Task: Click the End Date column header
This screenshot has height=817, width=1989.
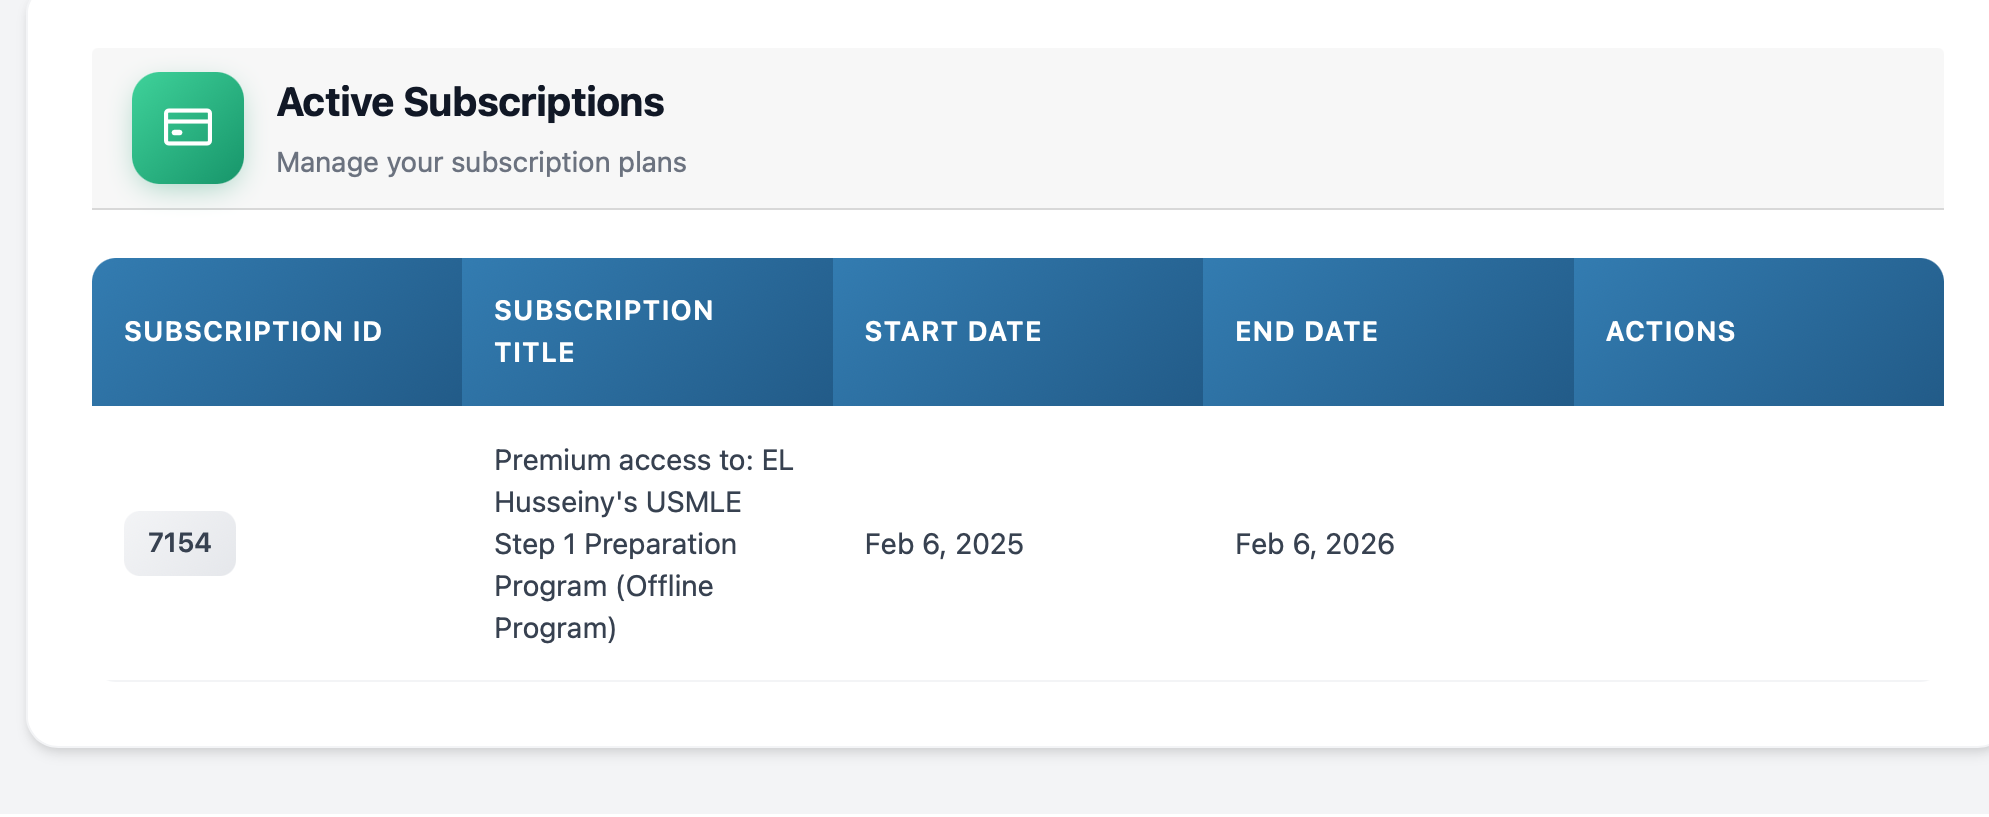Action: point(1306,332)
